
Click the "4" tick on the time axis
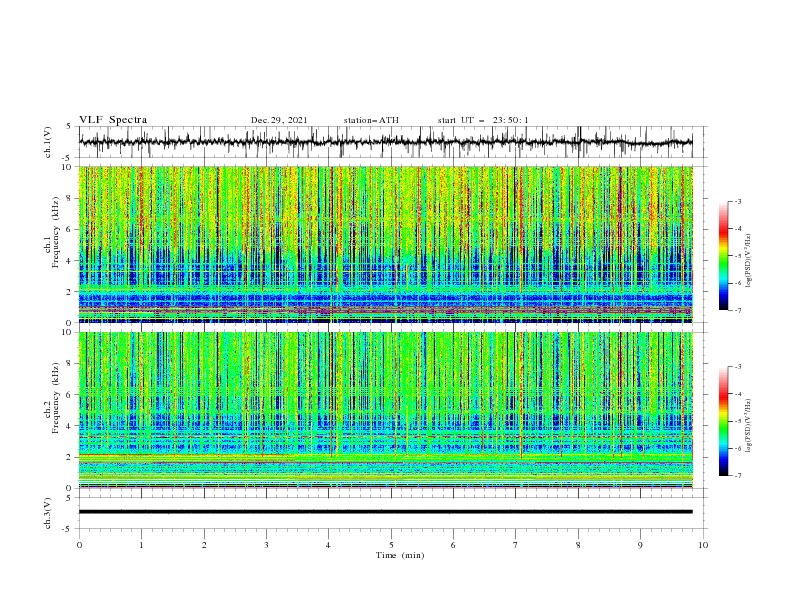click(x=328, y=545)
